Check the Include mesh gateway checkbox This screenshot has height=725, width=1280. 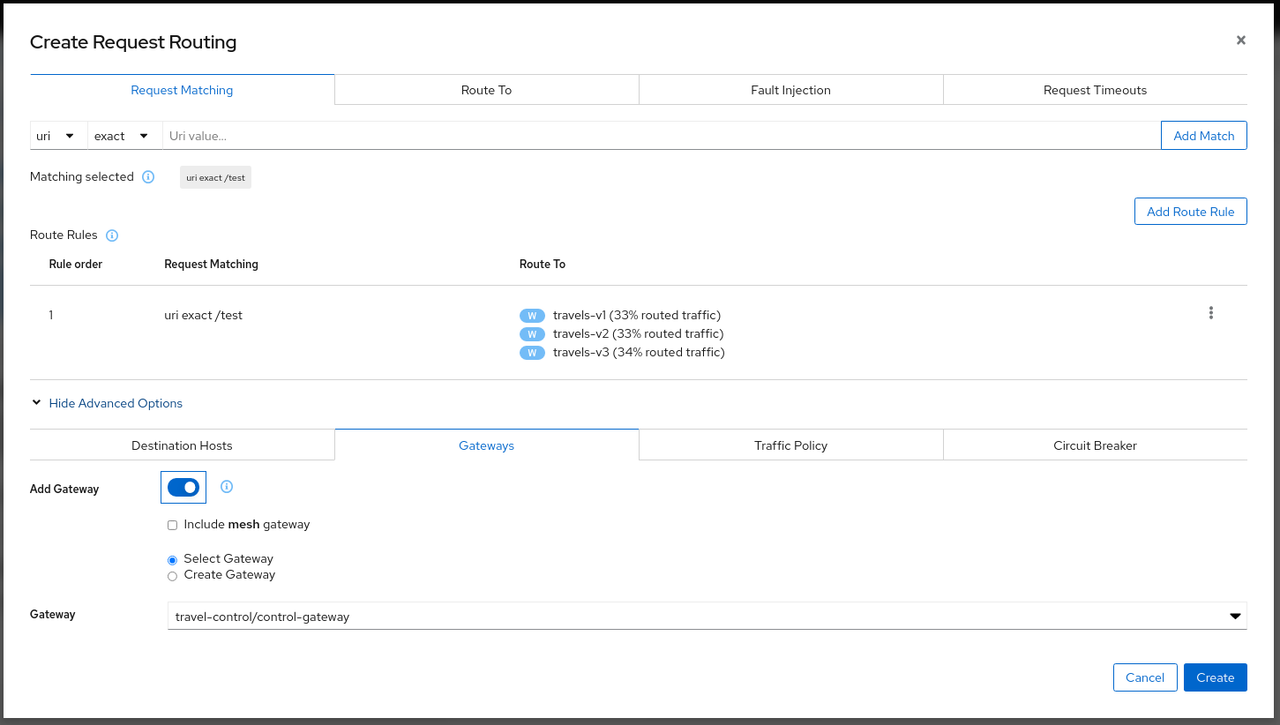click(x=172, y=524)
